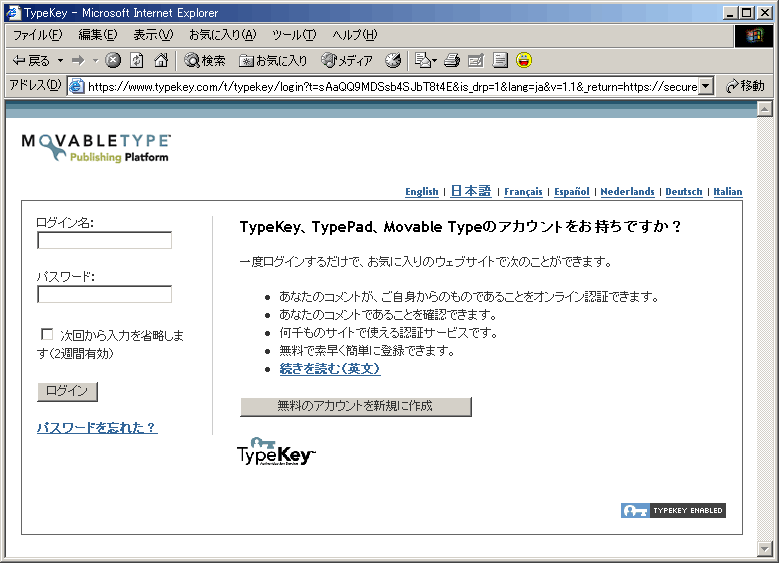Click the page icon in address bar
779x563 pixels.
(77, 86)
